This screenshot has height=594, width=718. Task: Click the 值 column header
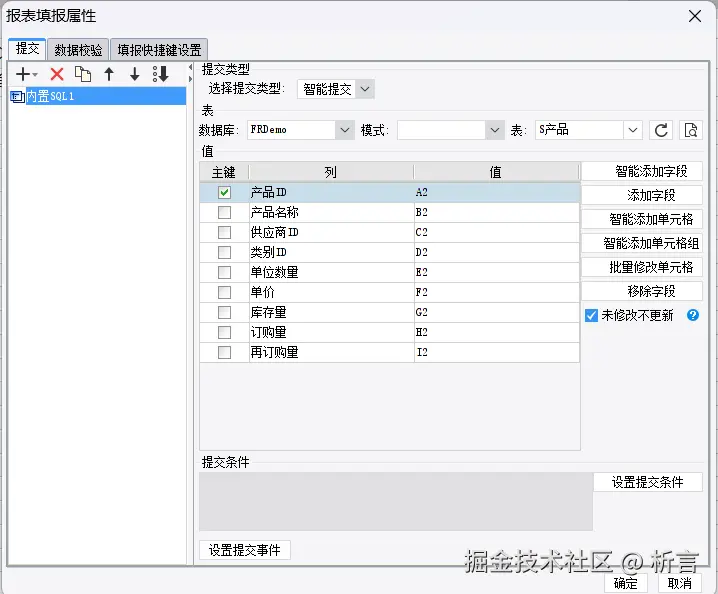pyautogui.click(x=496, y=172)
